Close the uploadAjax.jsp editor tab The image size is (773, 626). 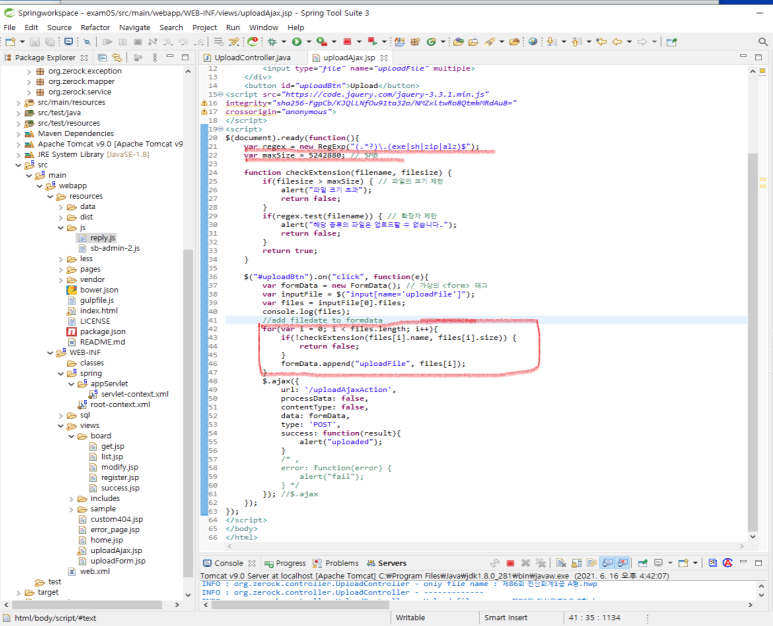[x=384, y=58]
